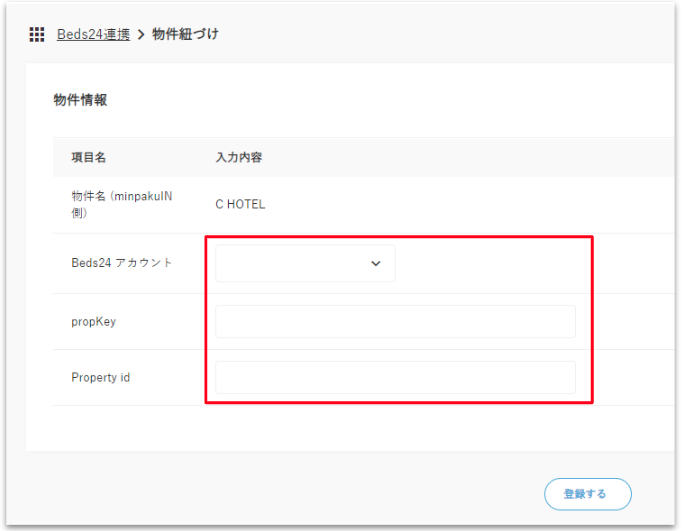Click the left edge of the propKey input
Image resolution: width=686 pixels, height=531 pixels.
[x=222, y=322]
